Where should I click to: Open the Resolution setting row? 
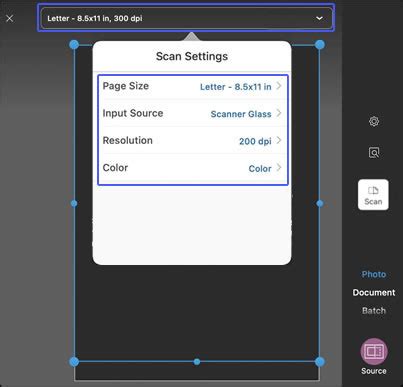(193, 141)
